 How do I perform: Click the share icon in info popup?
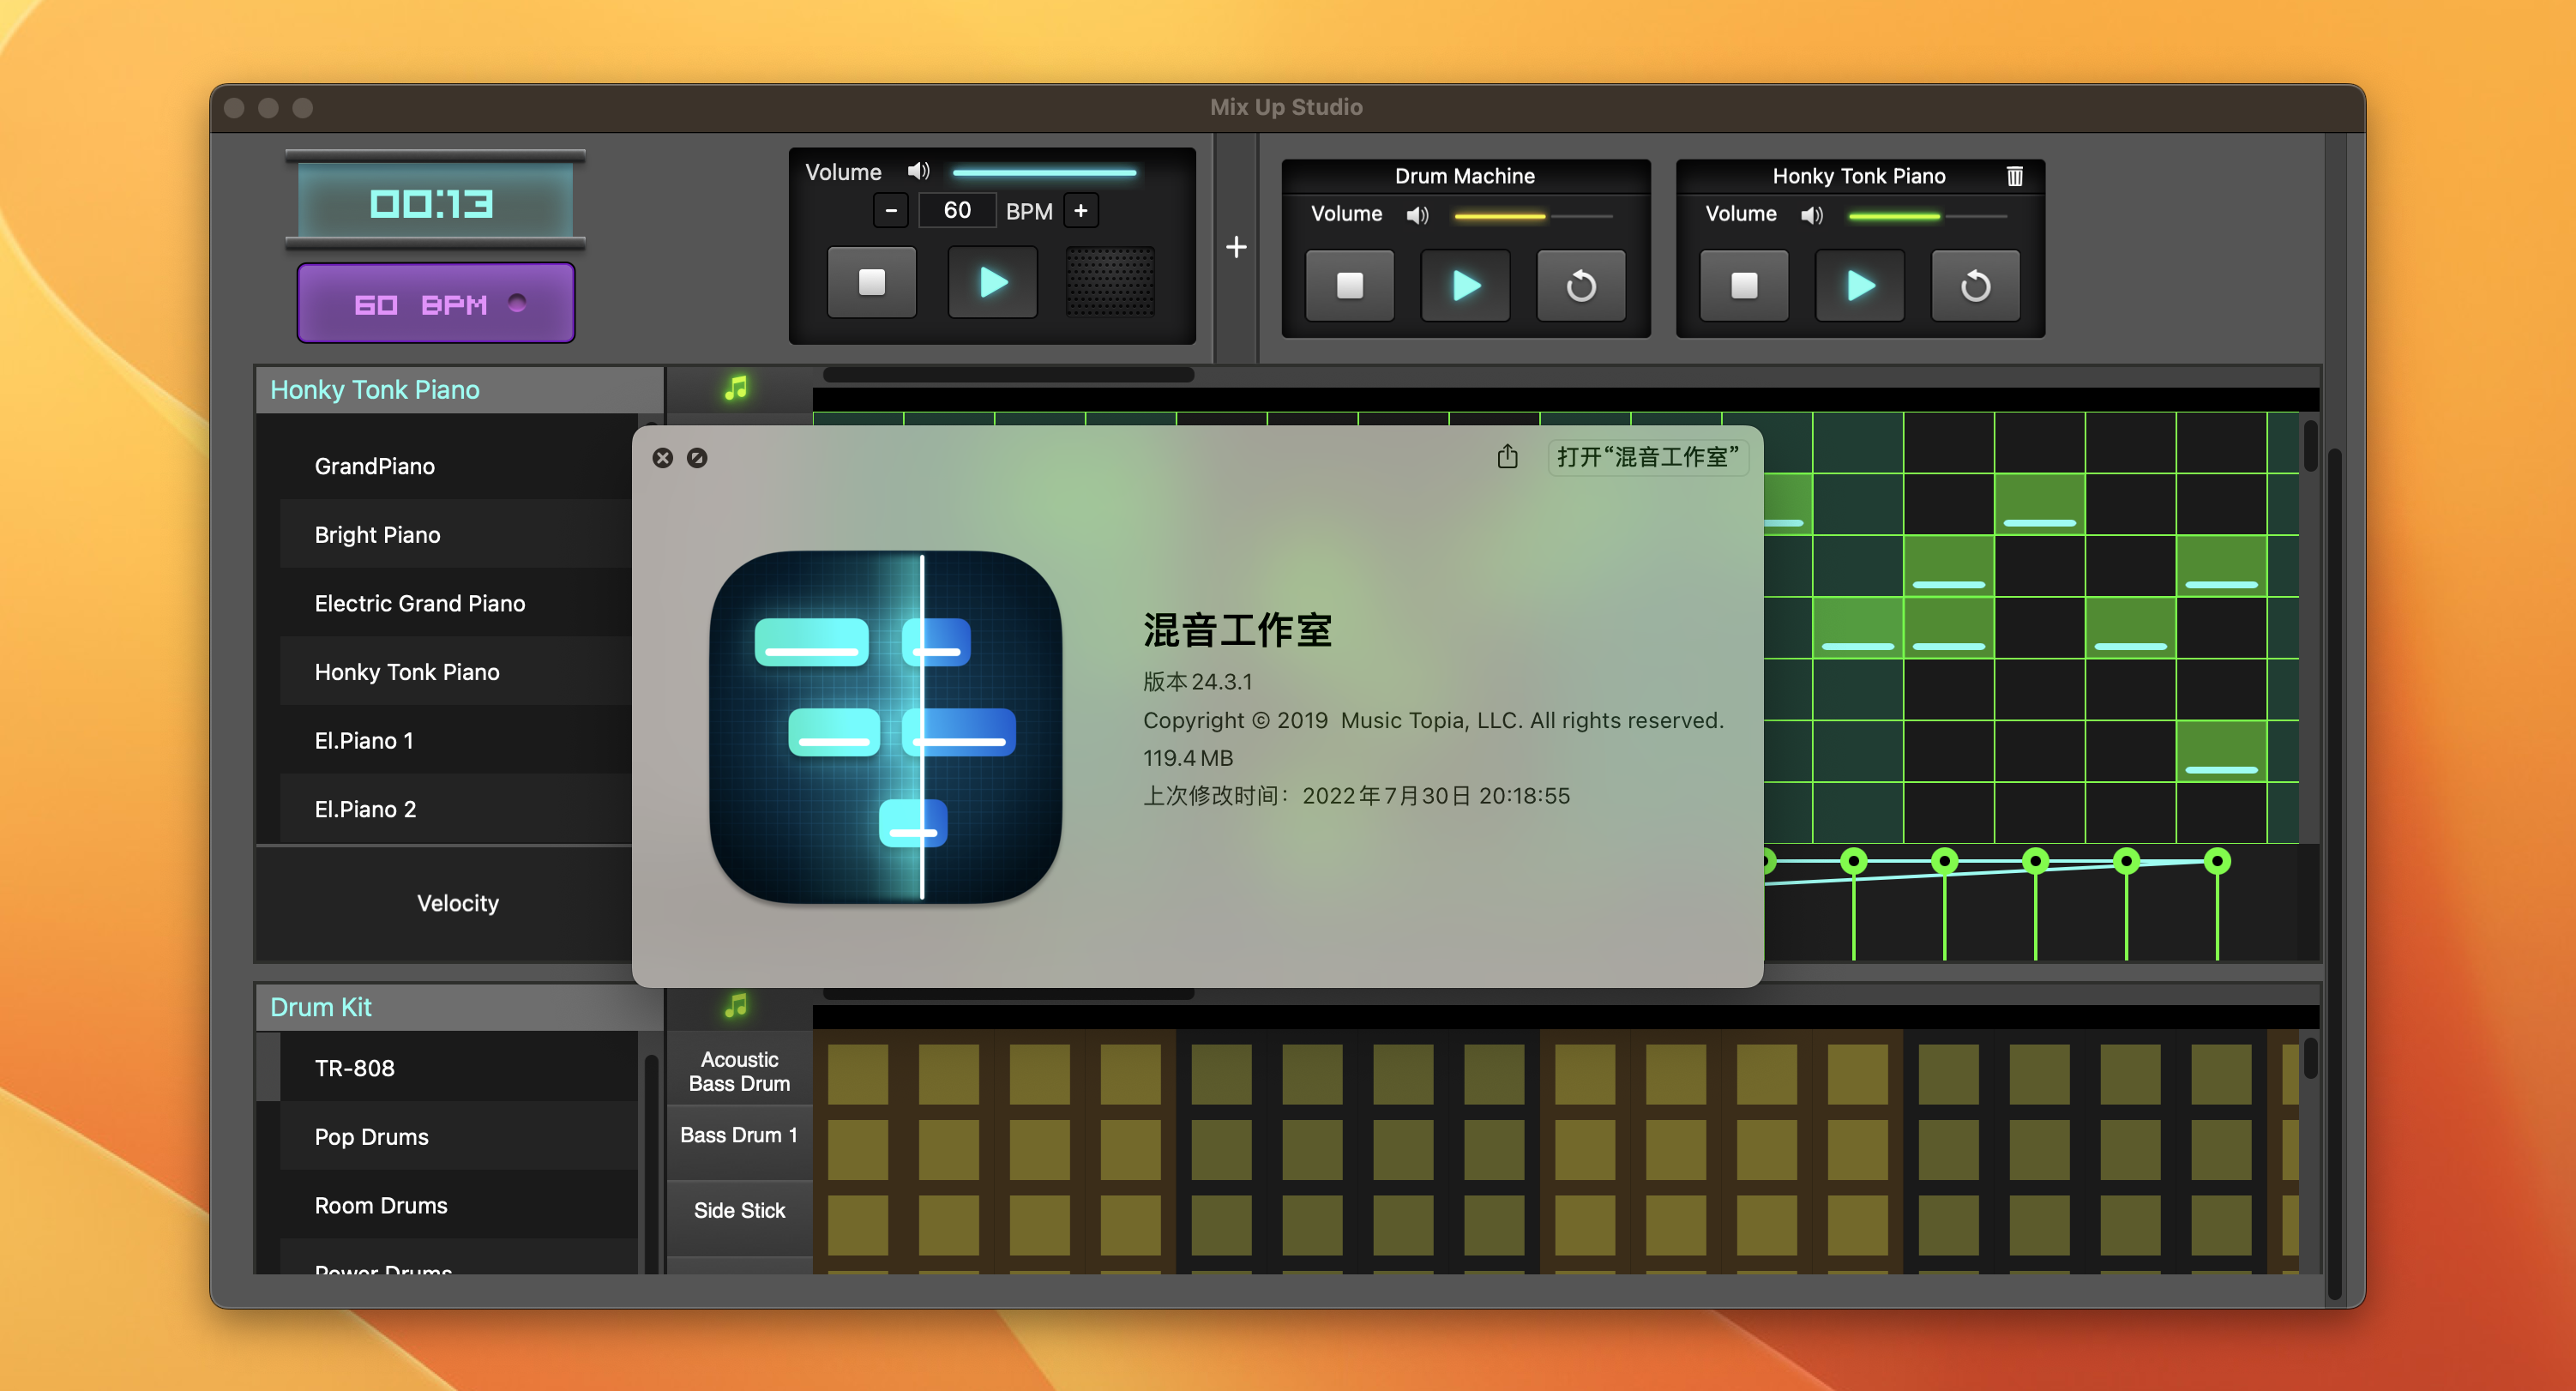1507,458
